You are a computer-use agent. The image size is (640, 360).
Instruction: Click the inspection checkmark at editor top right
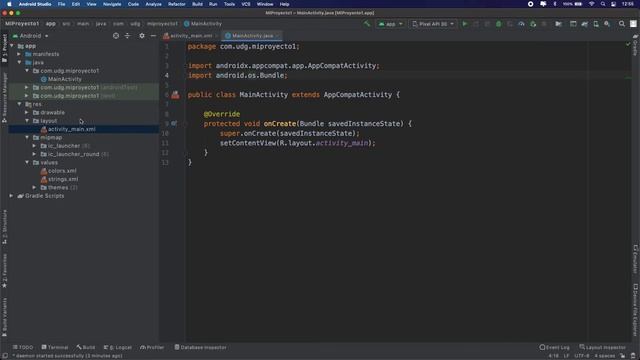(x=628, y=44)
